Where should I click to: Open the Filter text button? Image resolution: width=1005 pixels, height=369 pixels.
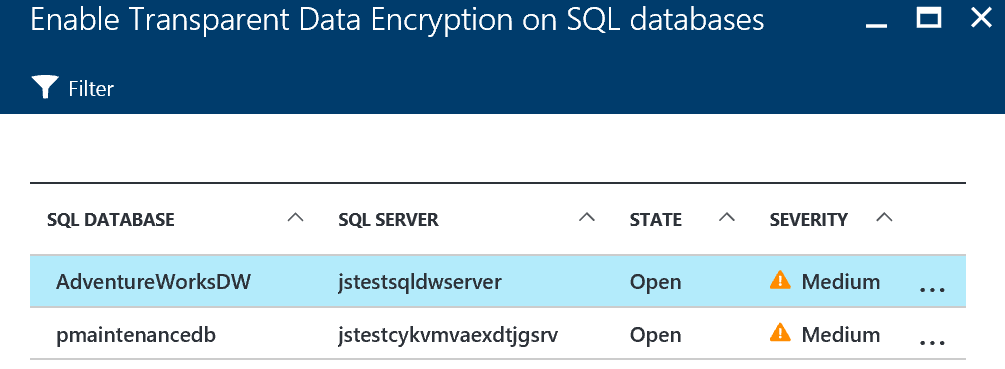[x=91, y=88]
